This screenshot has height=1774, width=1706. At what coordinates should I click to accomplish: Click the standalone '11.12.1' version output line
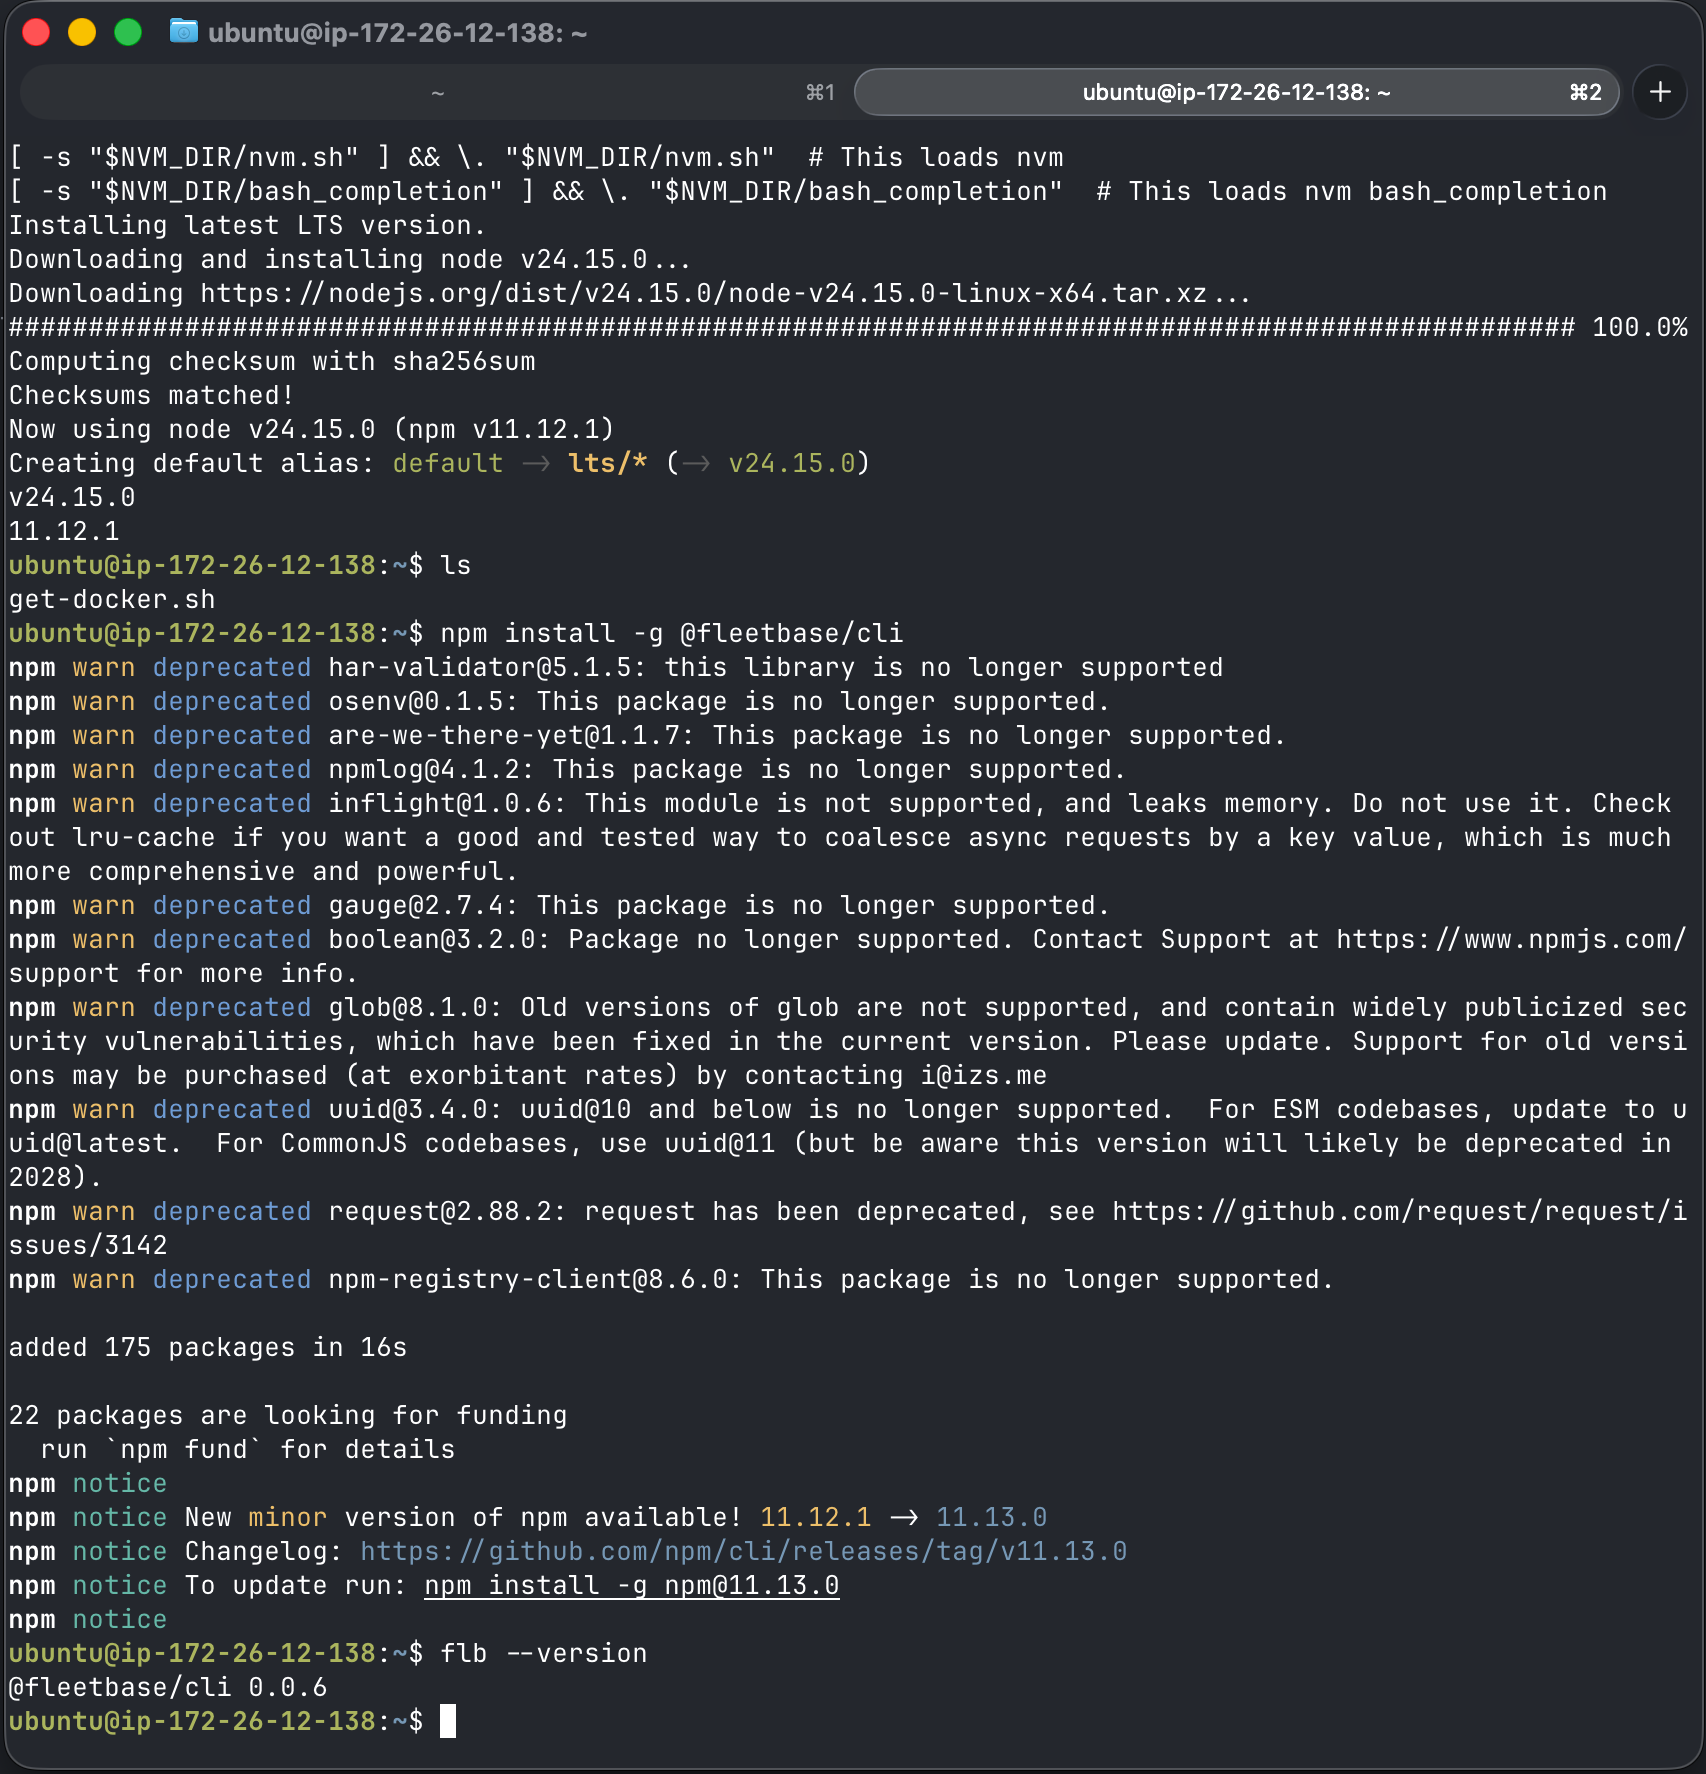pyautogui.click(x=64, y=531)
